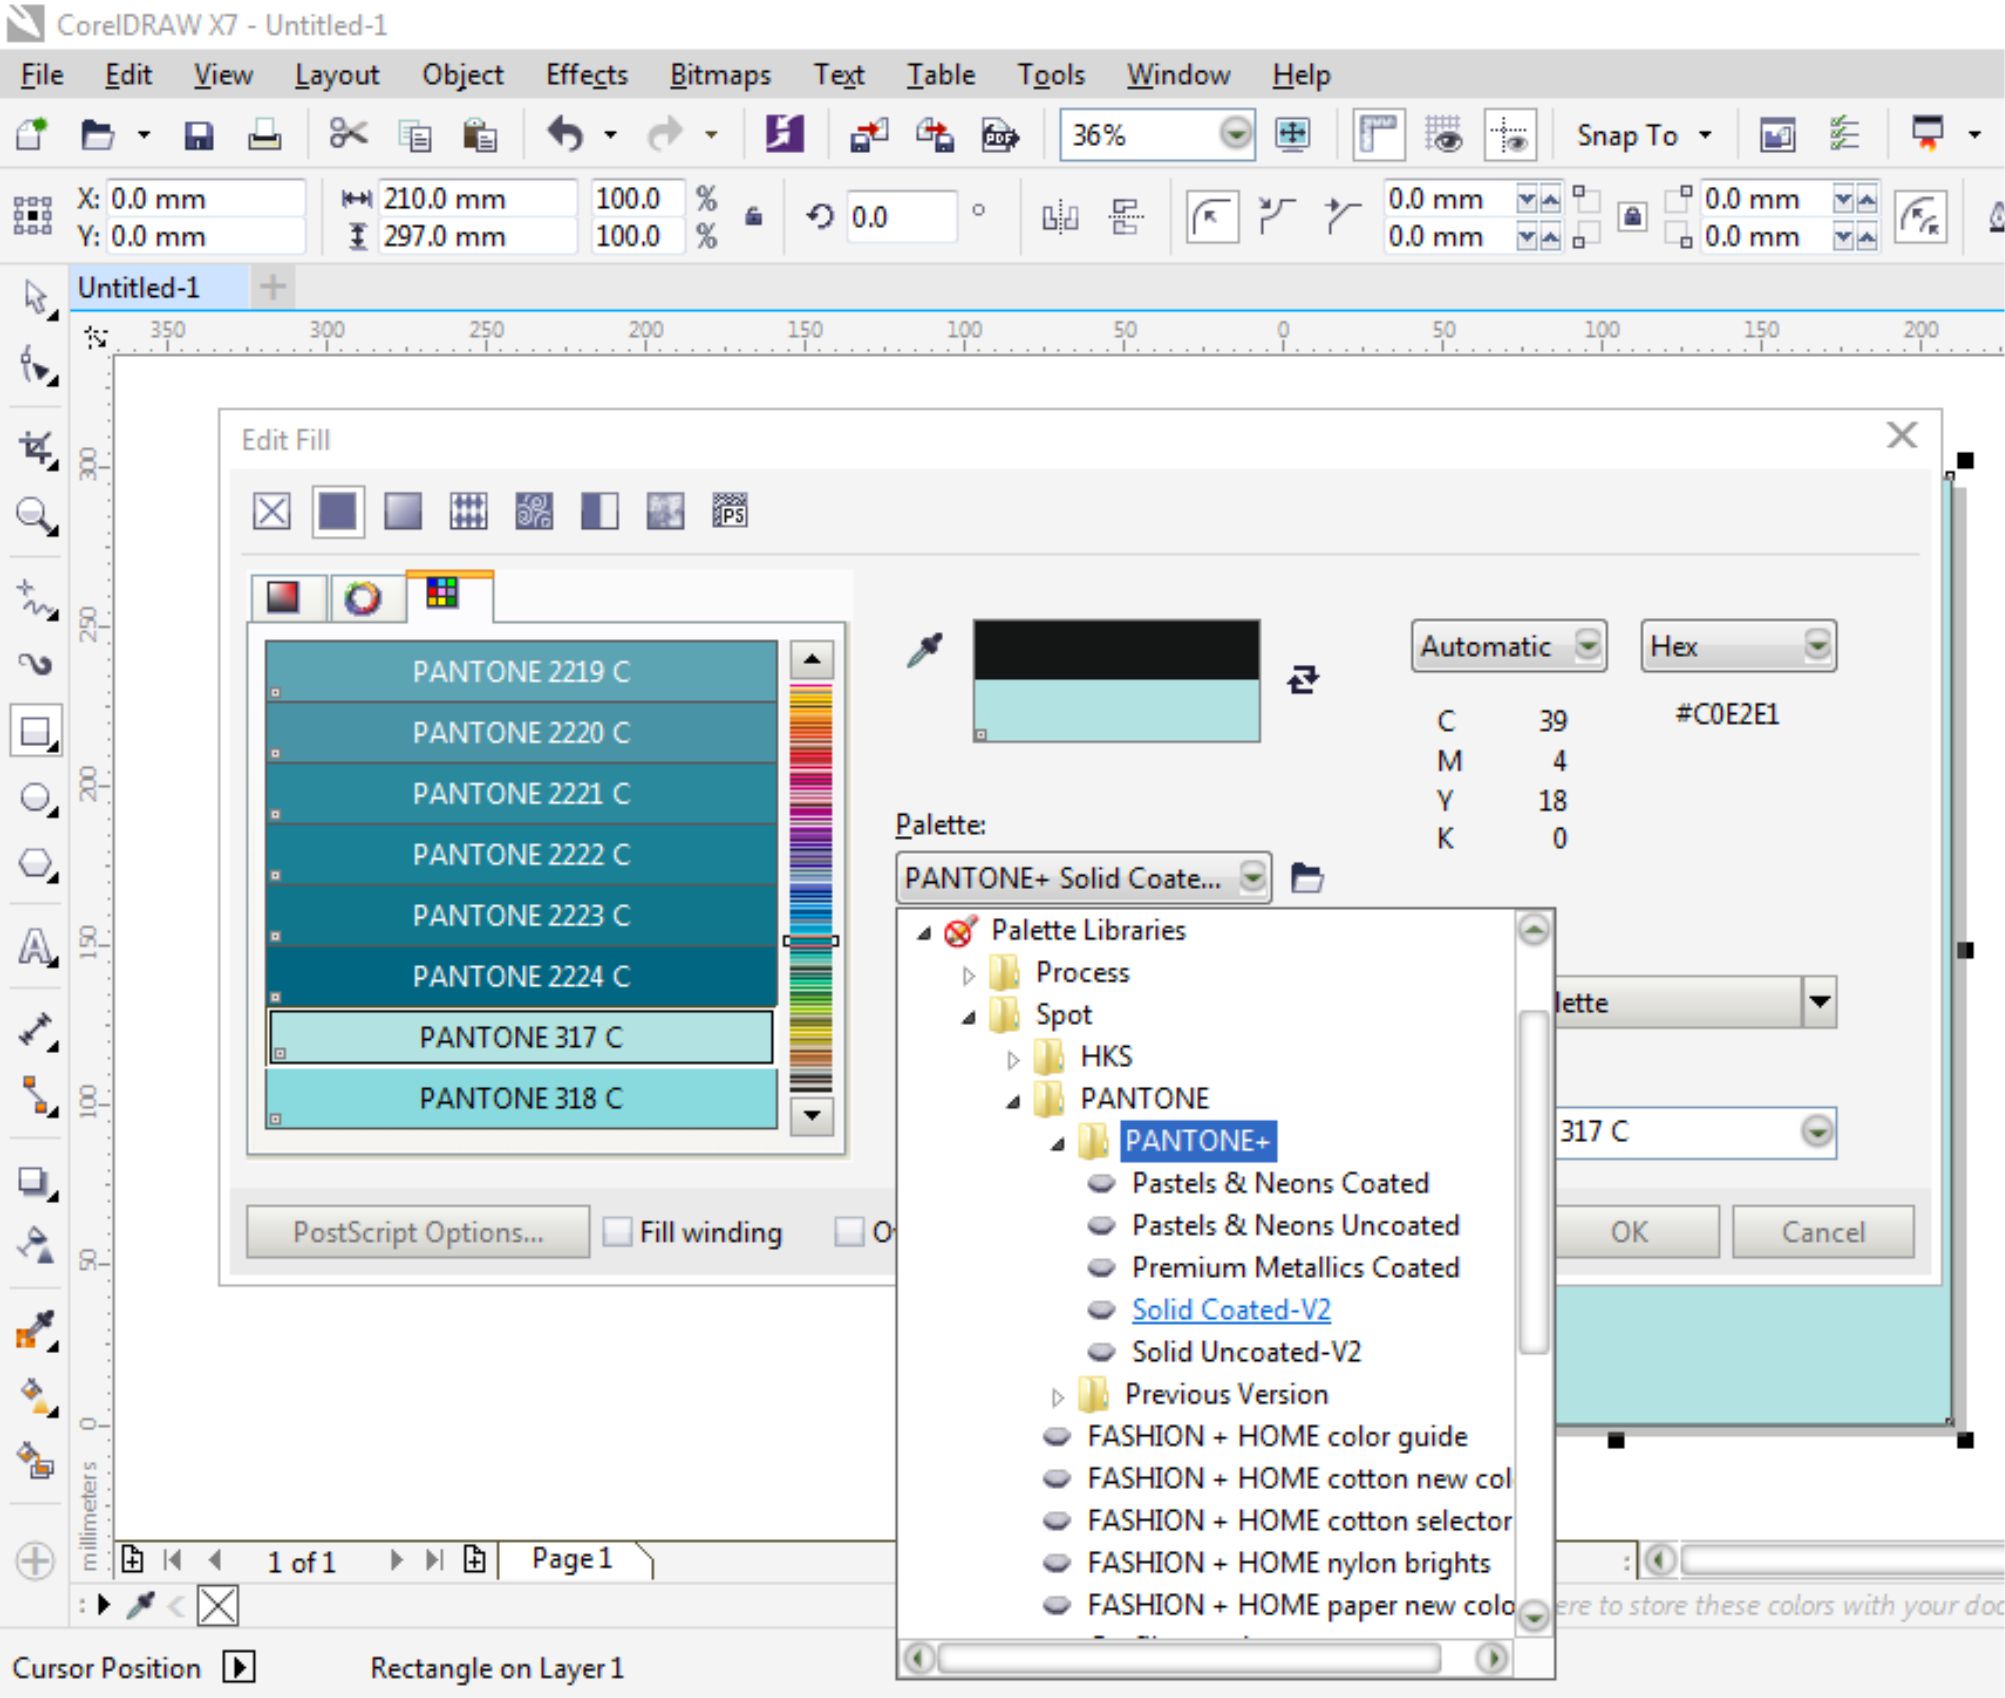Viewport: 2005px width, 1698px height.
Task: Open the Palette selection dropdown
Action: coord(1084,878)
